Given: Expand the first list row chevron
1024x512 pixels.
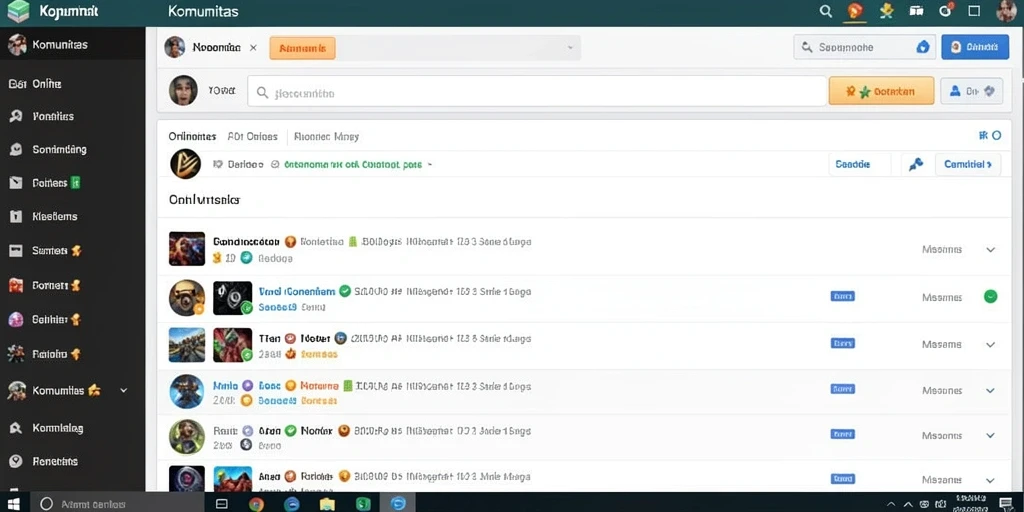Looking at the screenshot, I should click(x=991, y=249).
